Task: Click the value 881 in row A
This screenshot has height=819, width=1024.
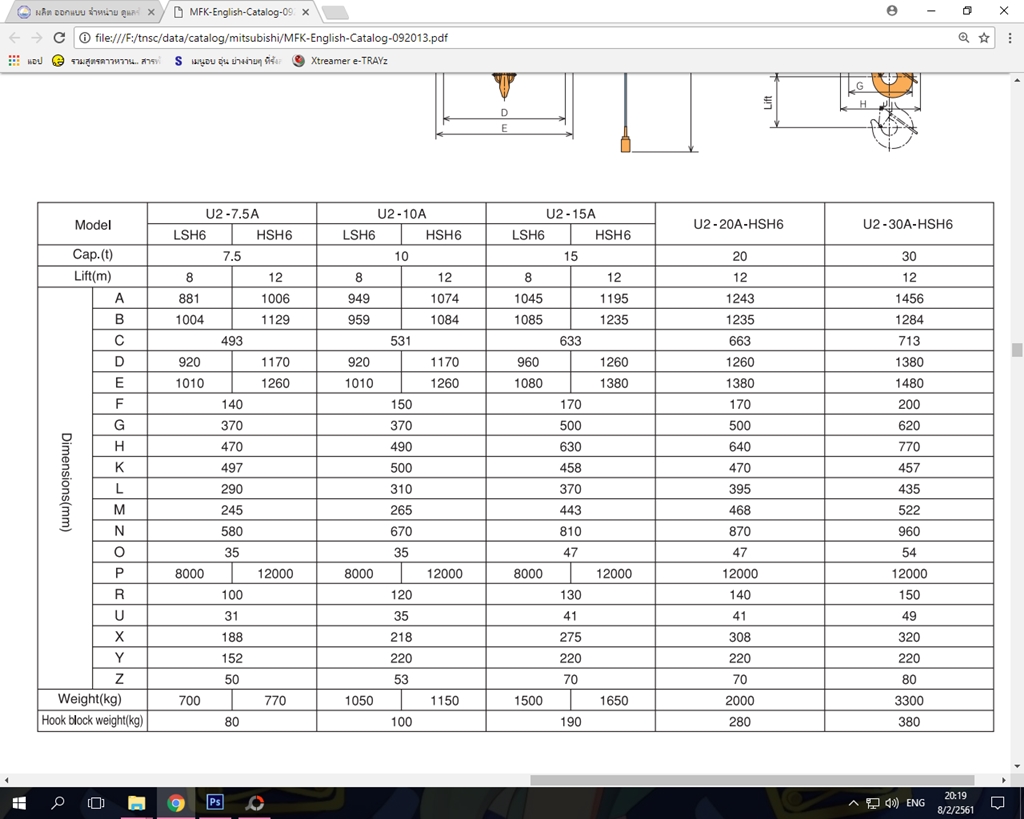Action: [189, 298]
